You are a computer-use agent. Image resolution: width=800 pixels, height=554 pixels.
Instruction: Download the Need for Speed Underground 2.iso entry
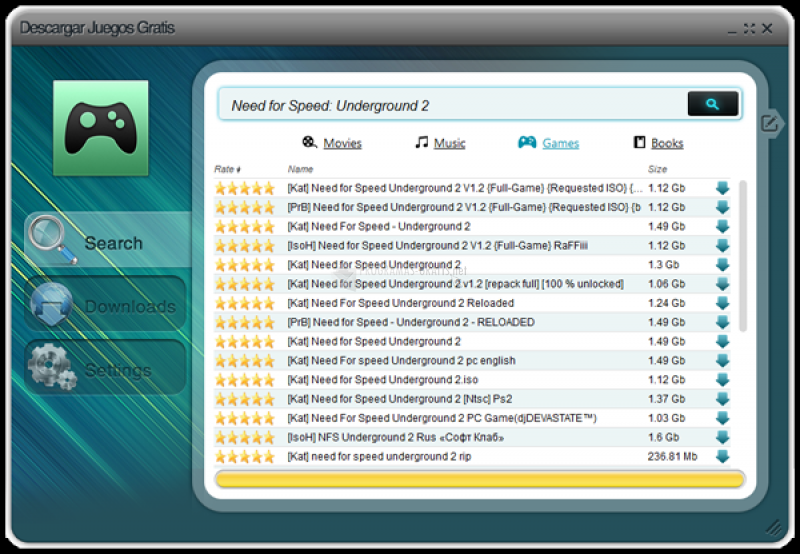[x=723, y=380]
